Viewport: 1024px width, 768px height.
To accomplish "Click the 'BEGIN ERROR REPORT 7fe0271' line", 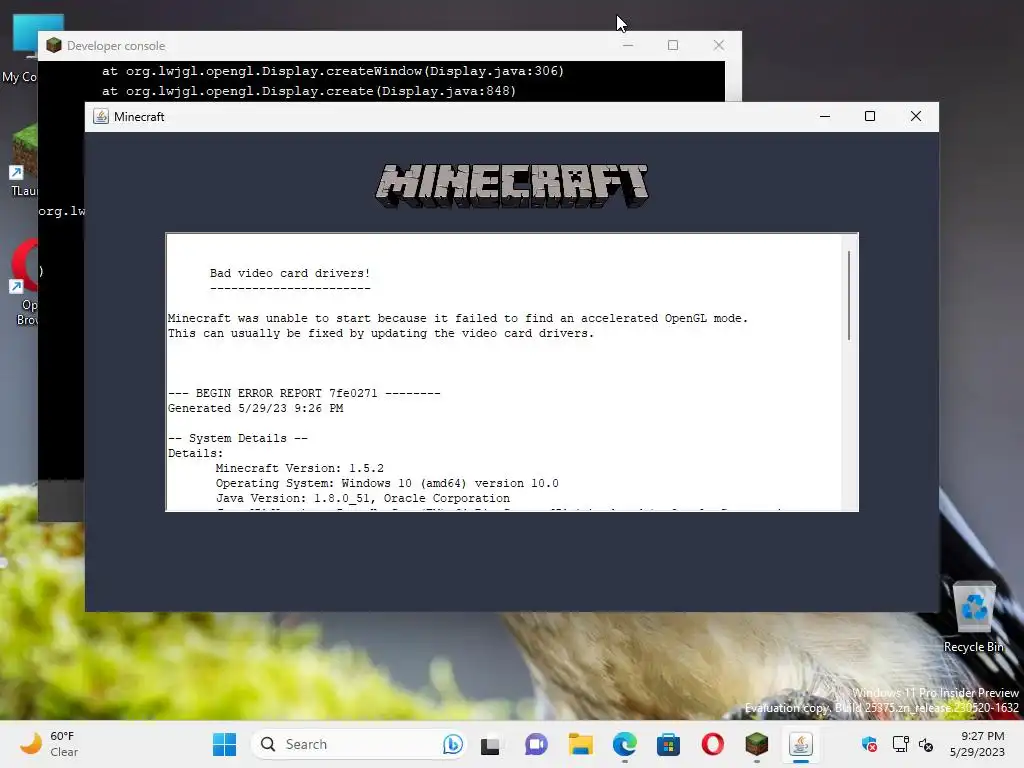I will point(304,393).
